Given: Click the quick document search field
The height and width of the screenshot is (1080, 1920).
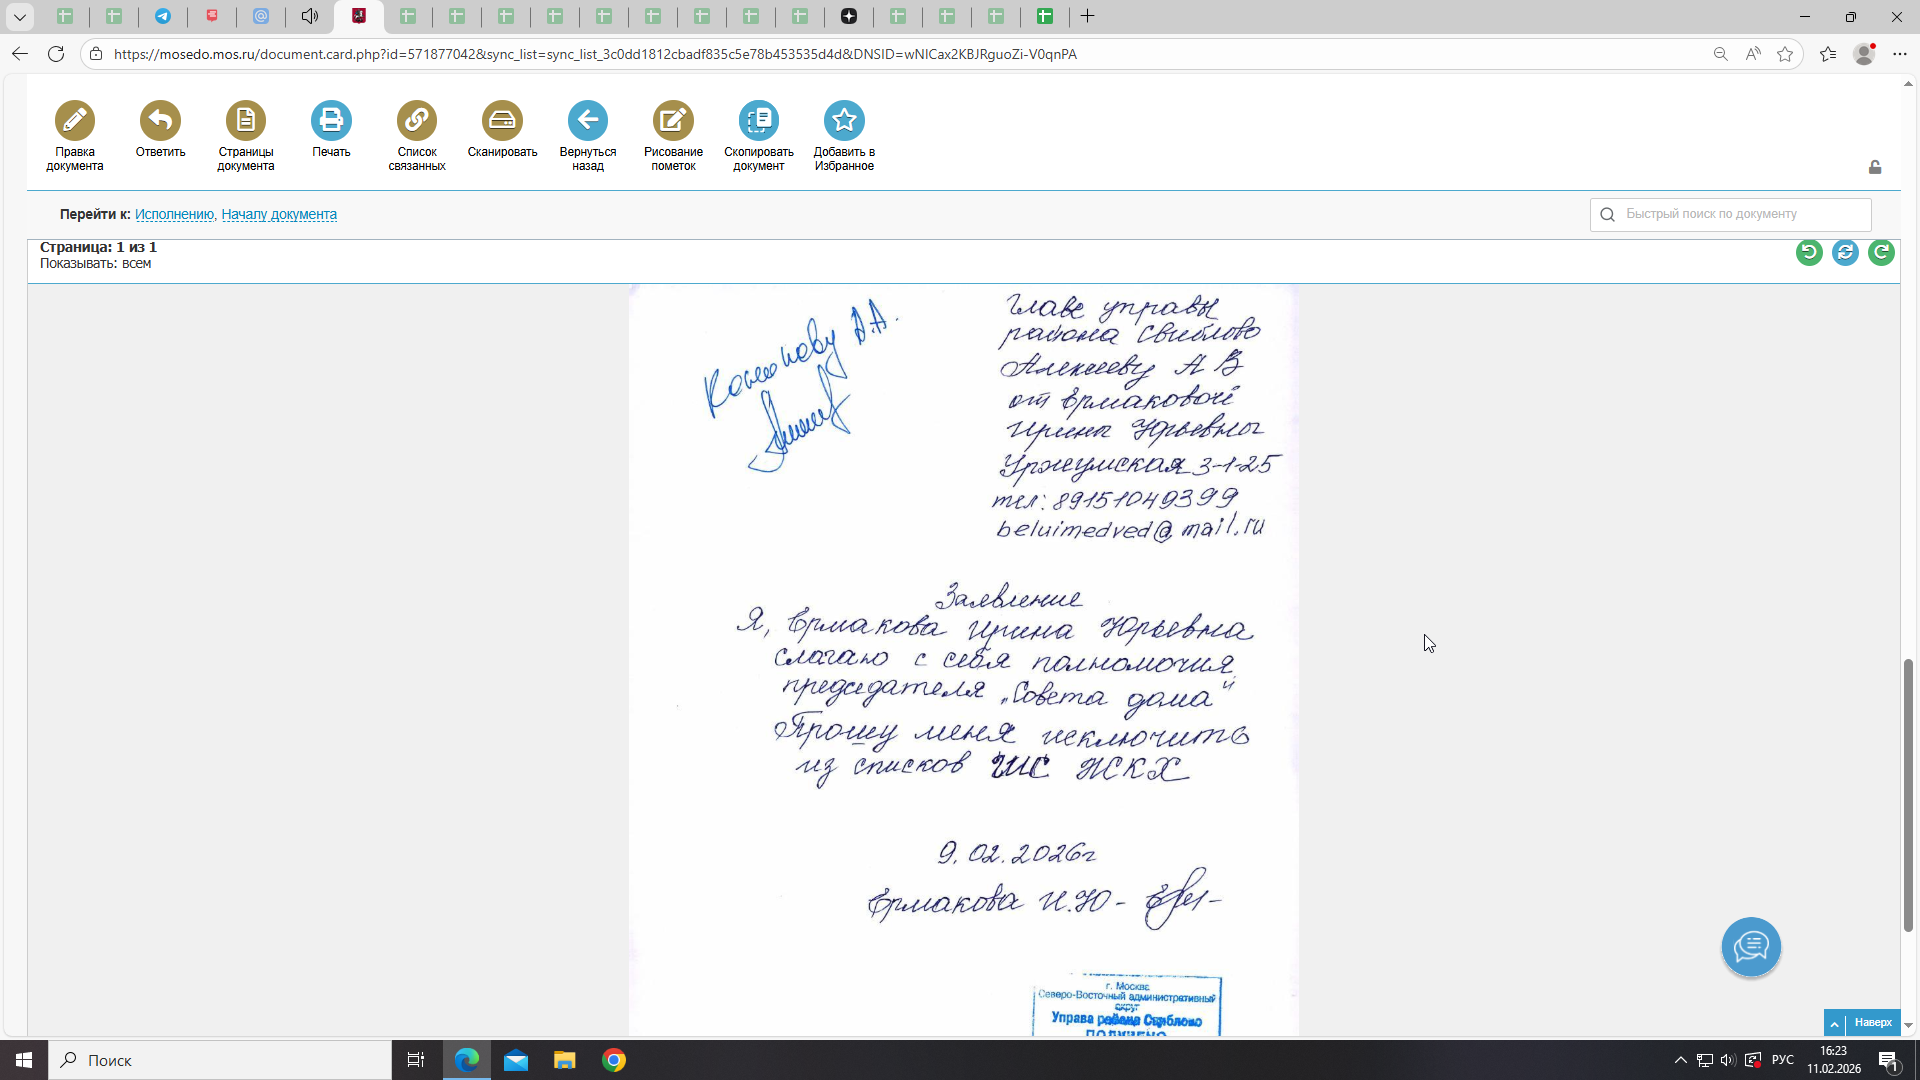Looking at the screenshot, I should pos(1740,214).
